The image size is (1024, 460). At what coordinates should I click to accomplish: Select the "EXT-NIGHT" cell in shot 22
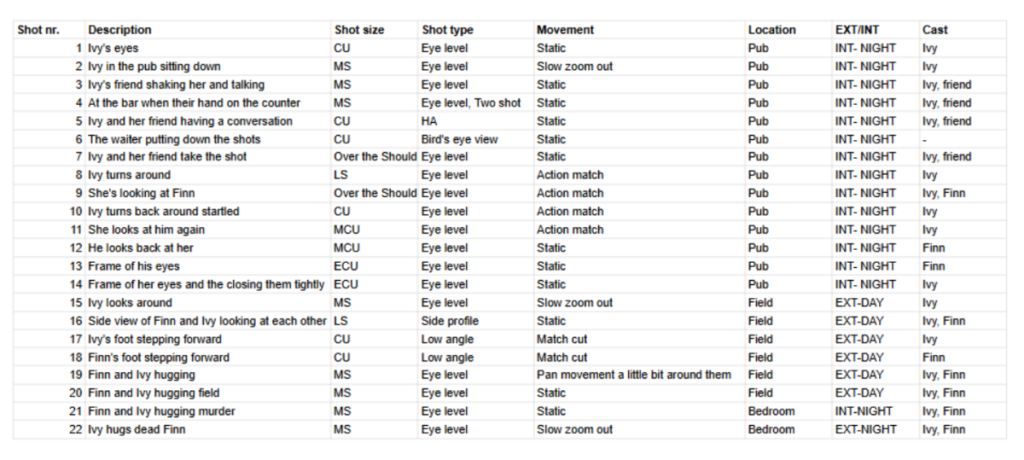coord(866,430)
